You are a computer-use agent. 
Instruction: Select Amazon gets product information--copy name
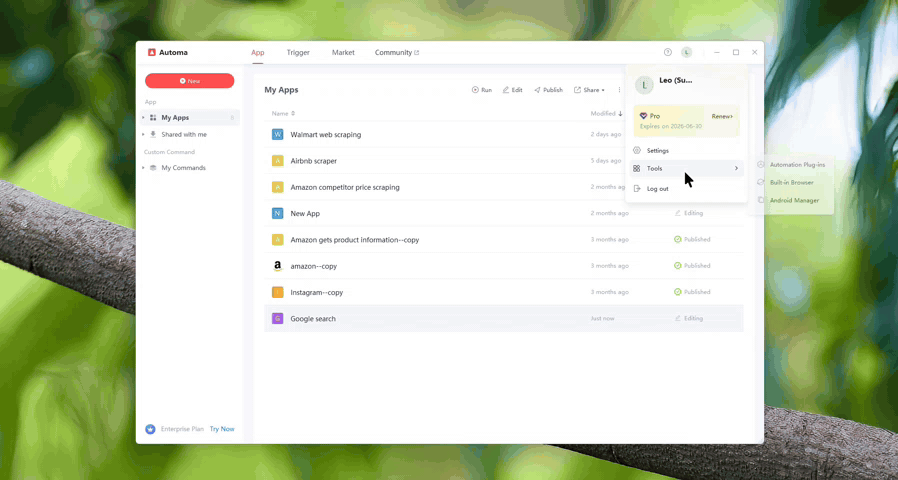click(355, 239)
